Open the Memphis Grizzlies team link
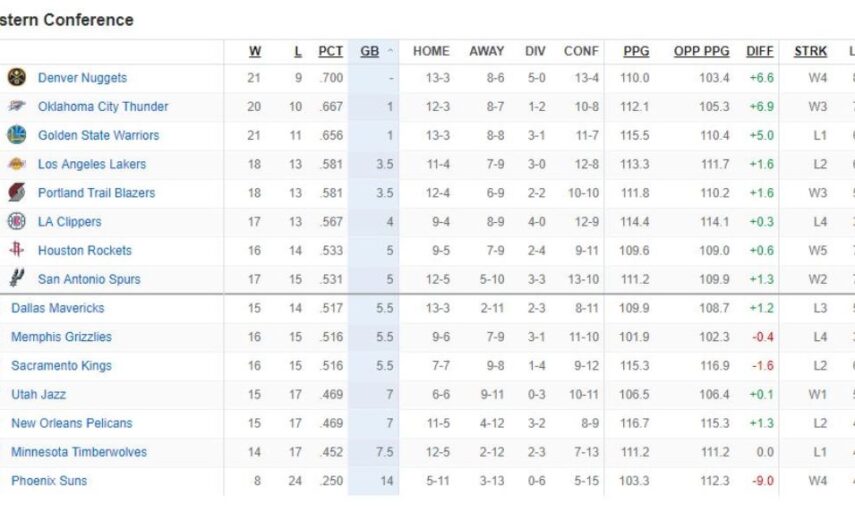 [x=61, y=338]
